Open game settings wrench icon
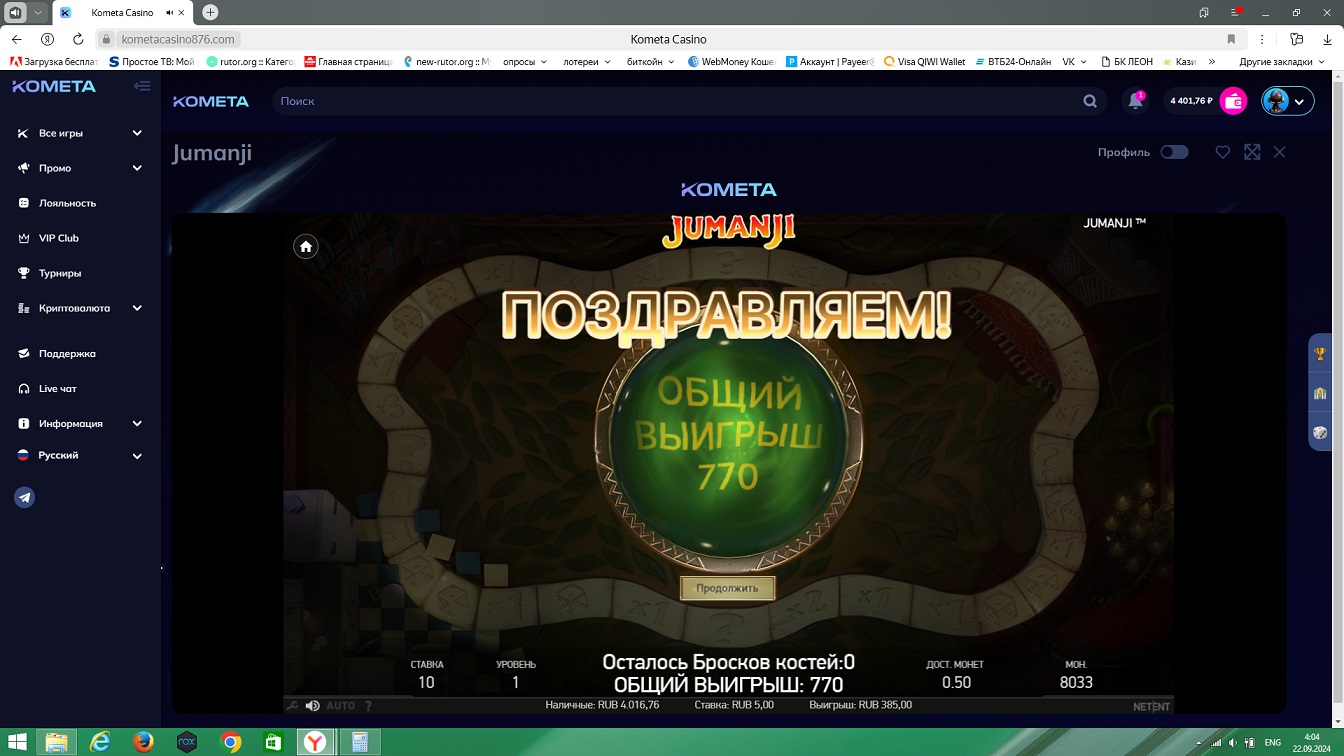Screen dimensions: 1344x756 click(293, 706)
